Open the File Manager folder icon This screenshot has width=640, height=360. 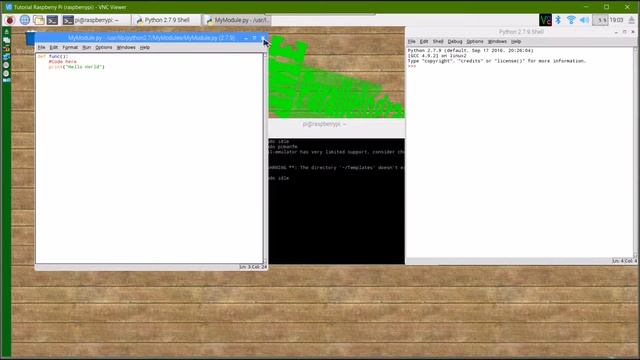point(39,20)
